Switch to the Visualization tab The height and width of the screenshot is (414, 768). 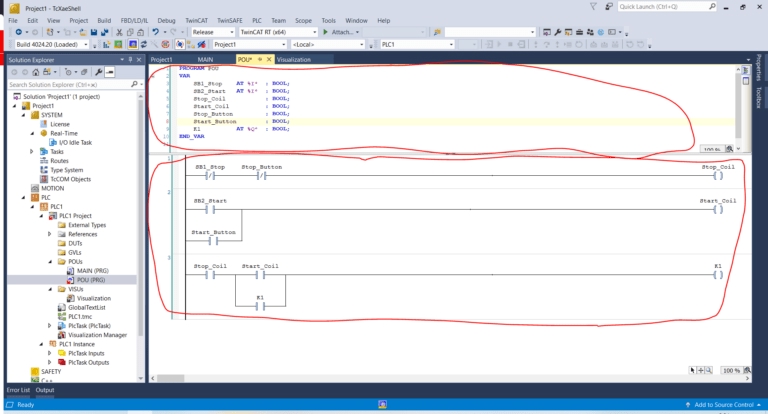coord(293,60)
